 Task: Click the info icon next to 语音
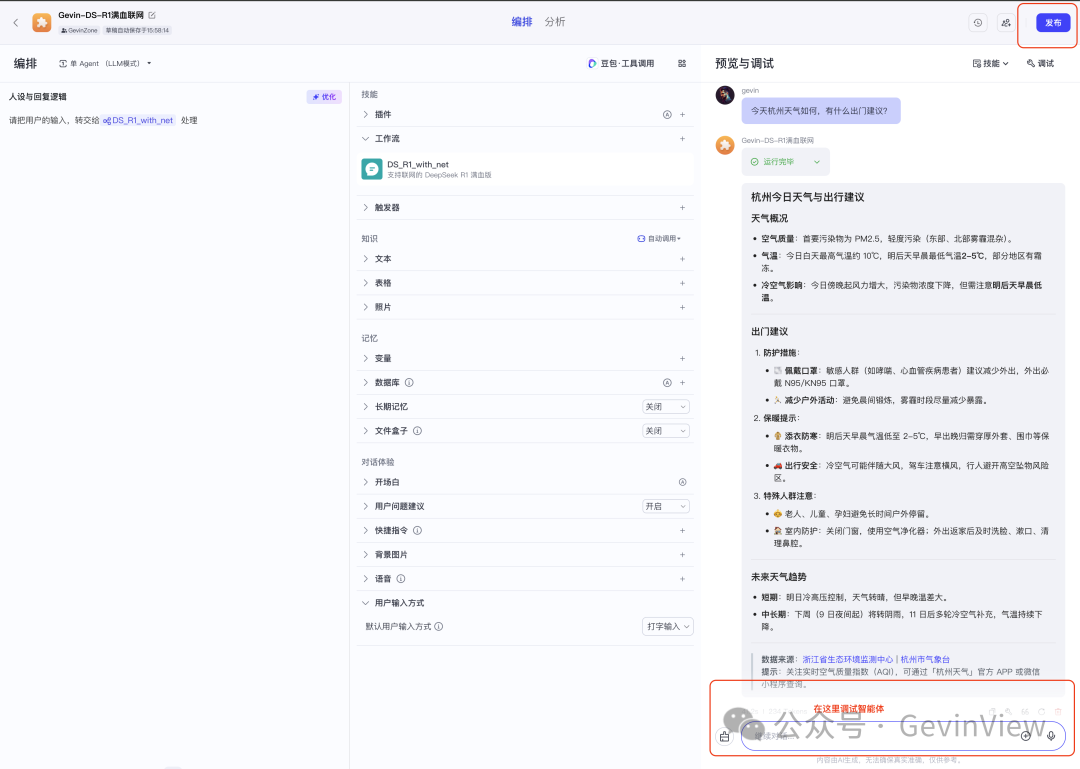pos(401,579)
